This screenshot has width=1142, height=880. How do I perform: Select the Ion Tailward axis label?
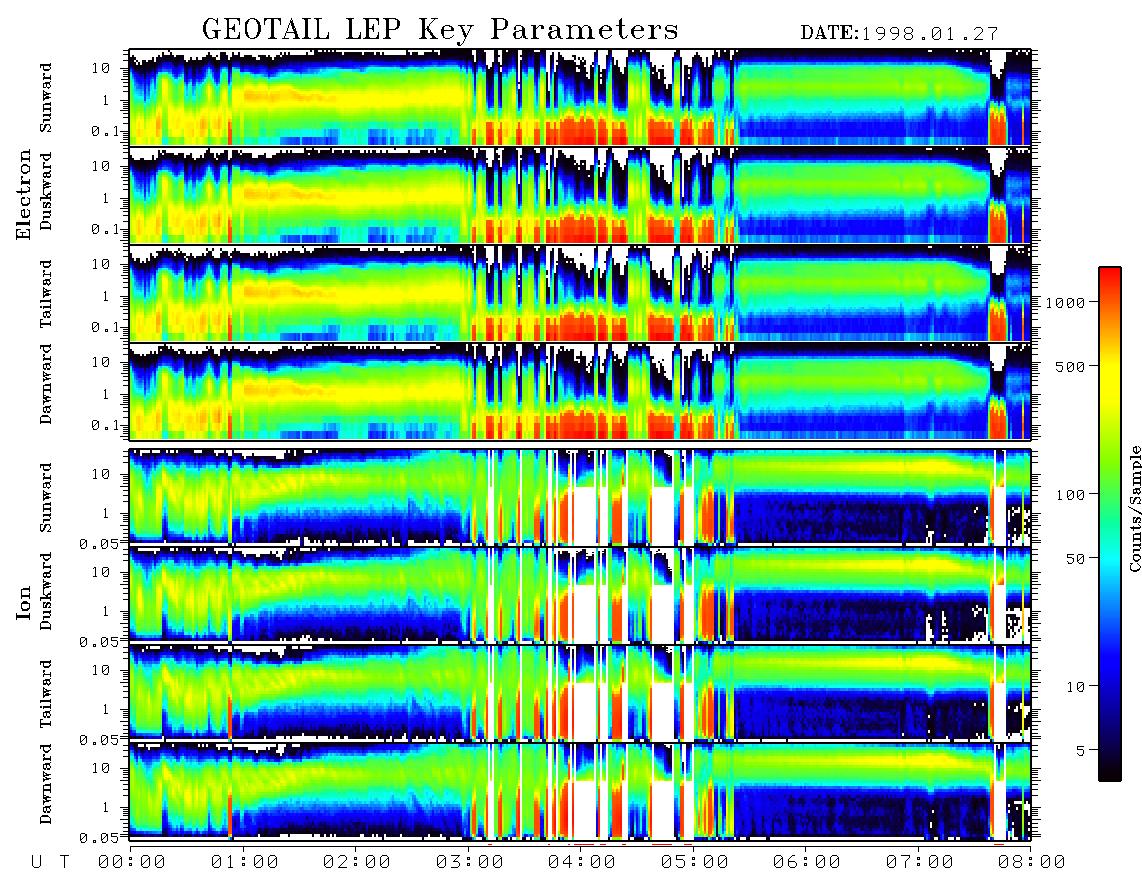46,694
